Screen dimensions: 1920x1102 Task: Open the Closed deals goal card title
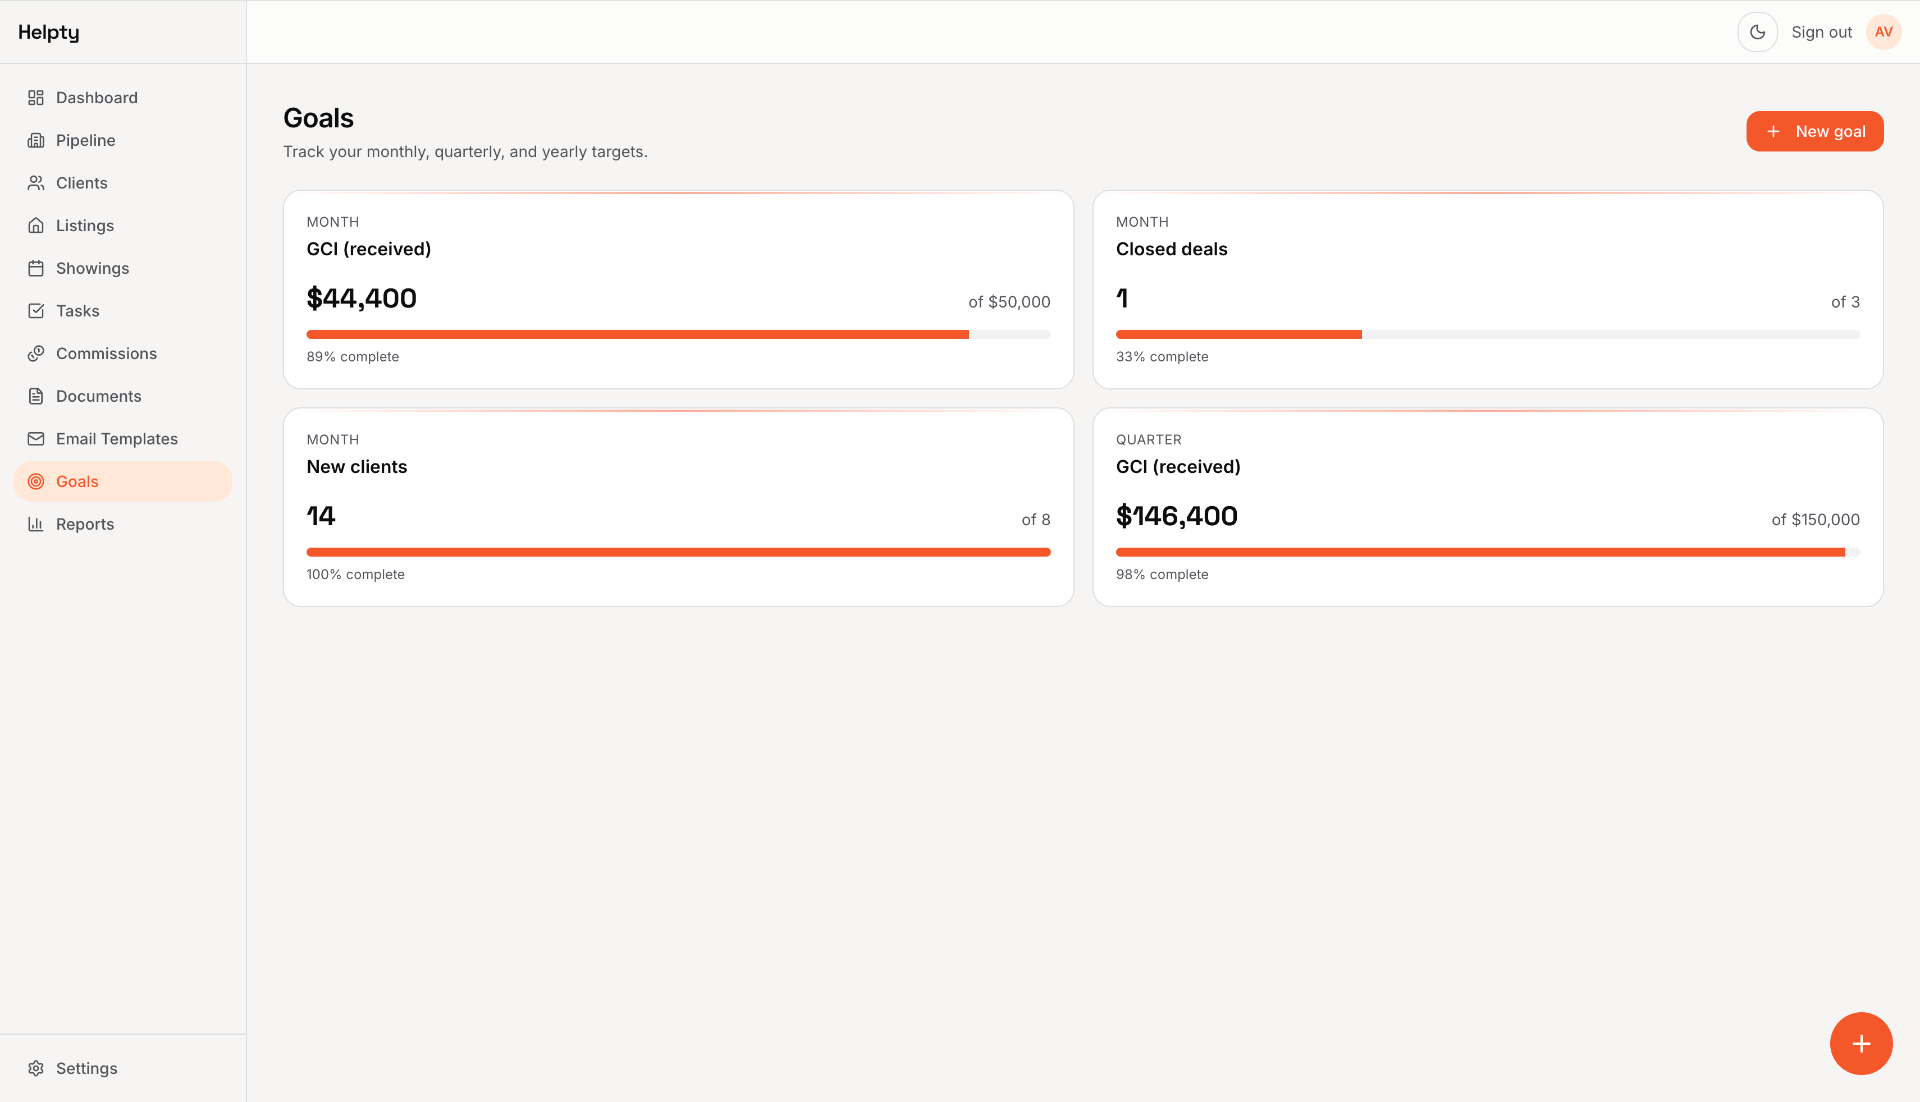1171,249
